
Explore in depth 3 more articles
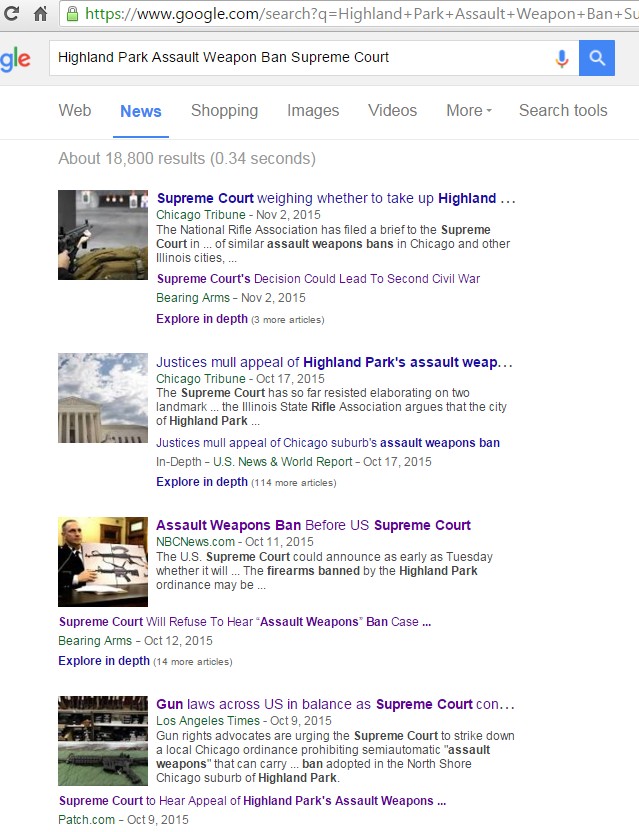(x=240, y=319)
